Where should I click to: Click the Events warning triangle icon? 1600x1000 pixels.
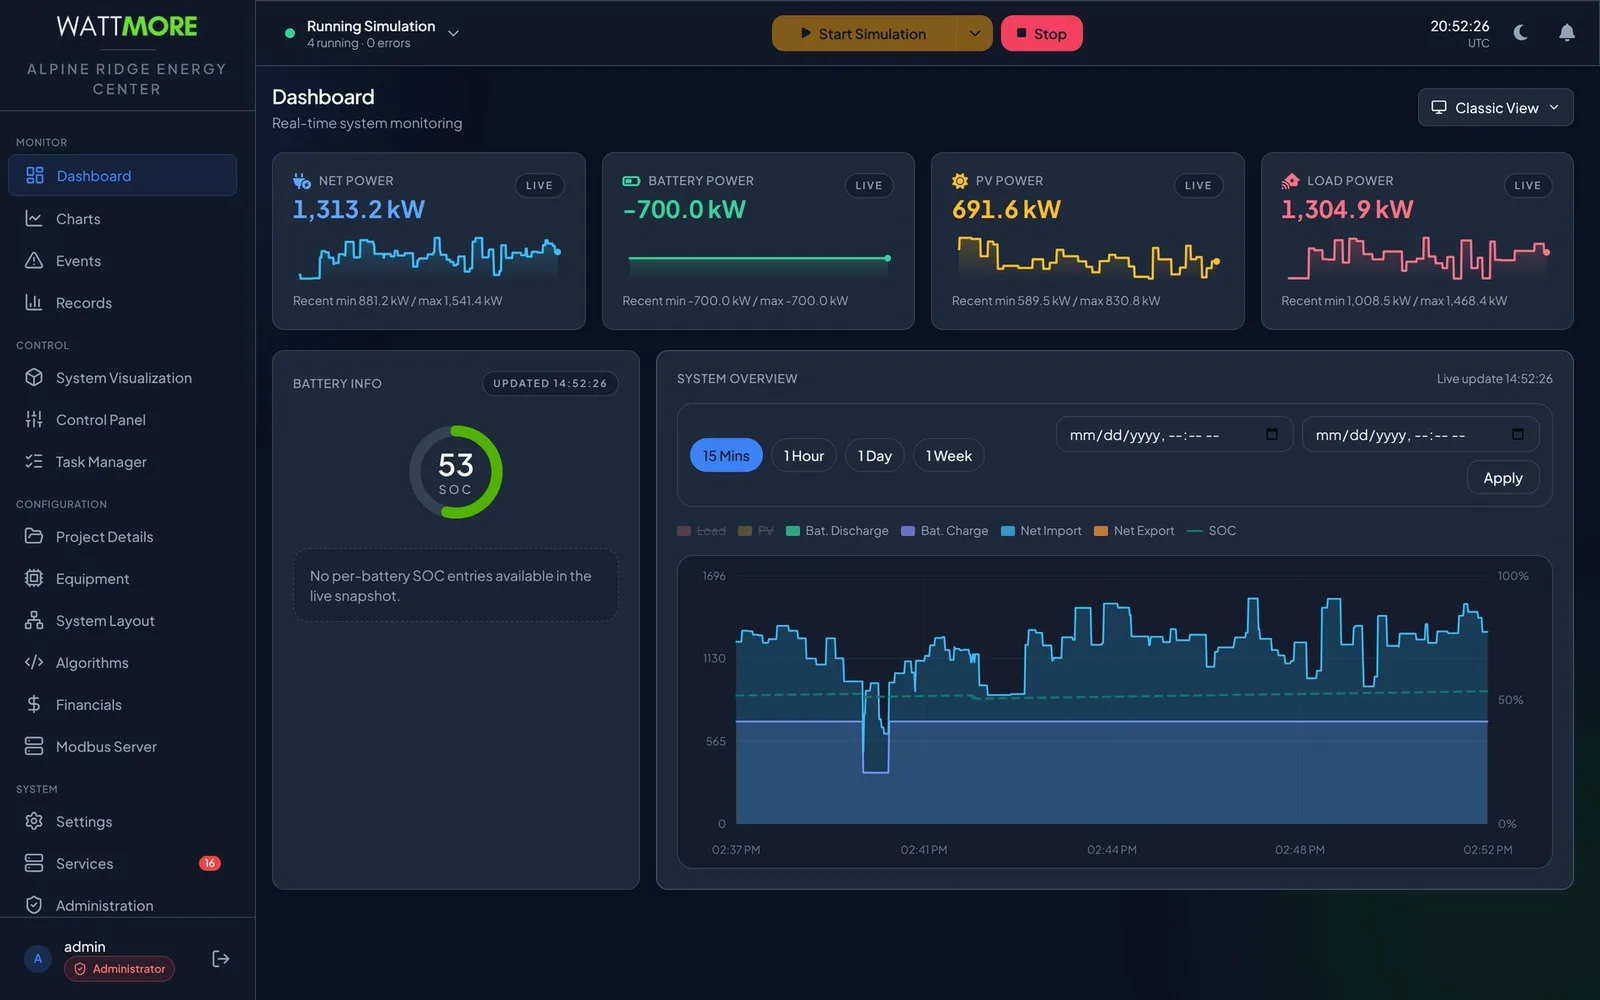(34, 260)
